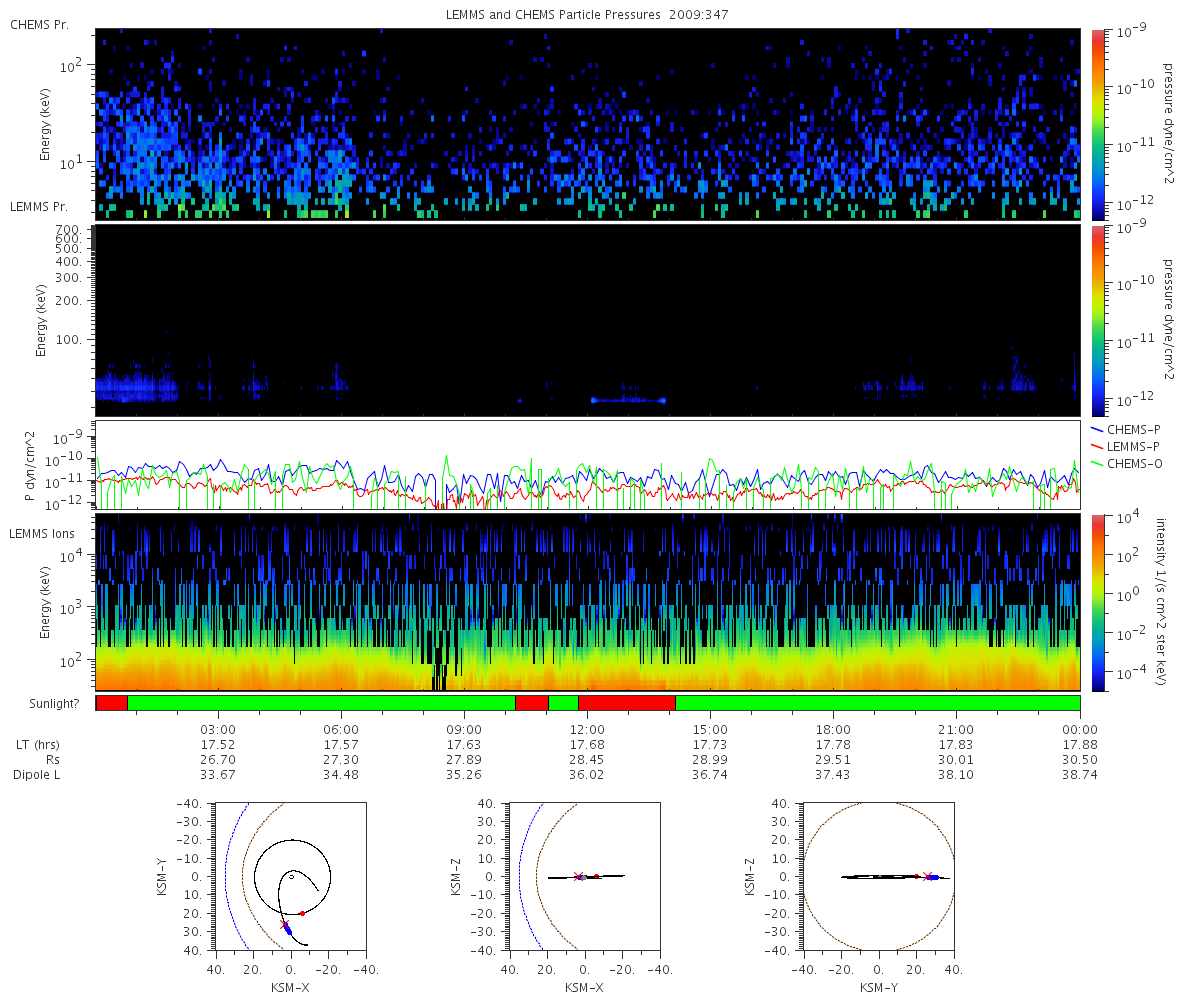The width and height of the screenshot is (1200, 1000).
Task: Click the LEMMS Ions intensity color bar
Action: pyautogui.click(x=1097, y=603)
